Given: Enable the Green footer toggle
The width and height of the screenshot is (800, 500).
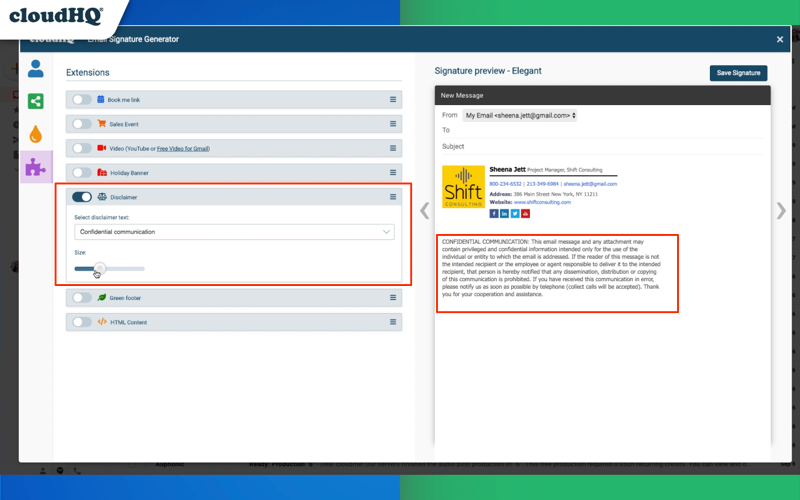Looking at the screenshot, I should pyautogui.click(x=82, y=297).
